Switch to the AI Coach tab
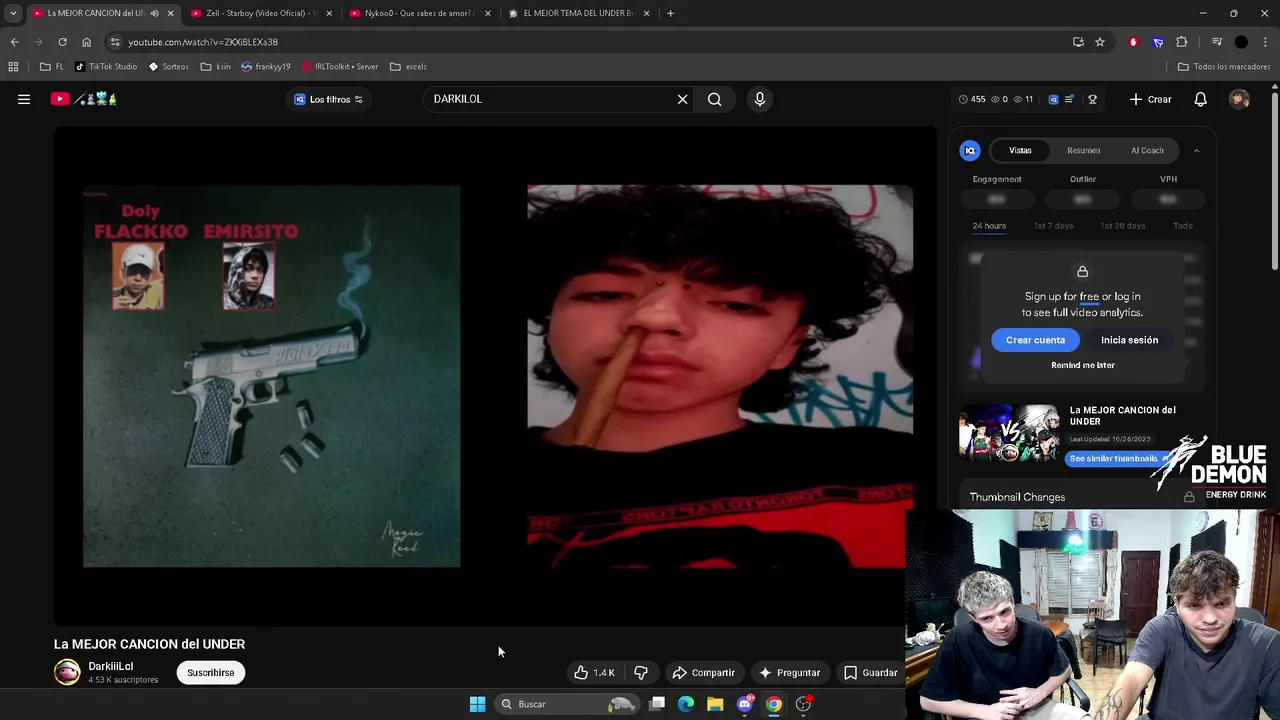 (1147, 151)
